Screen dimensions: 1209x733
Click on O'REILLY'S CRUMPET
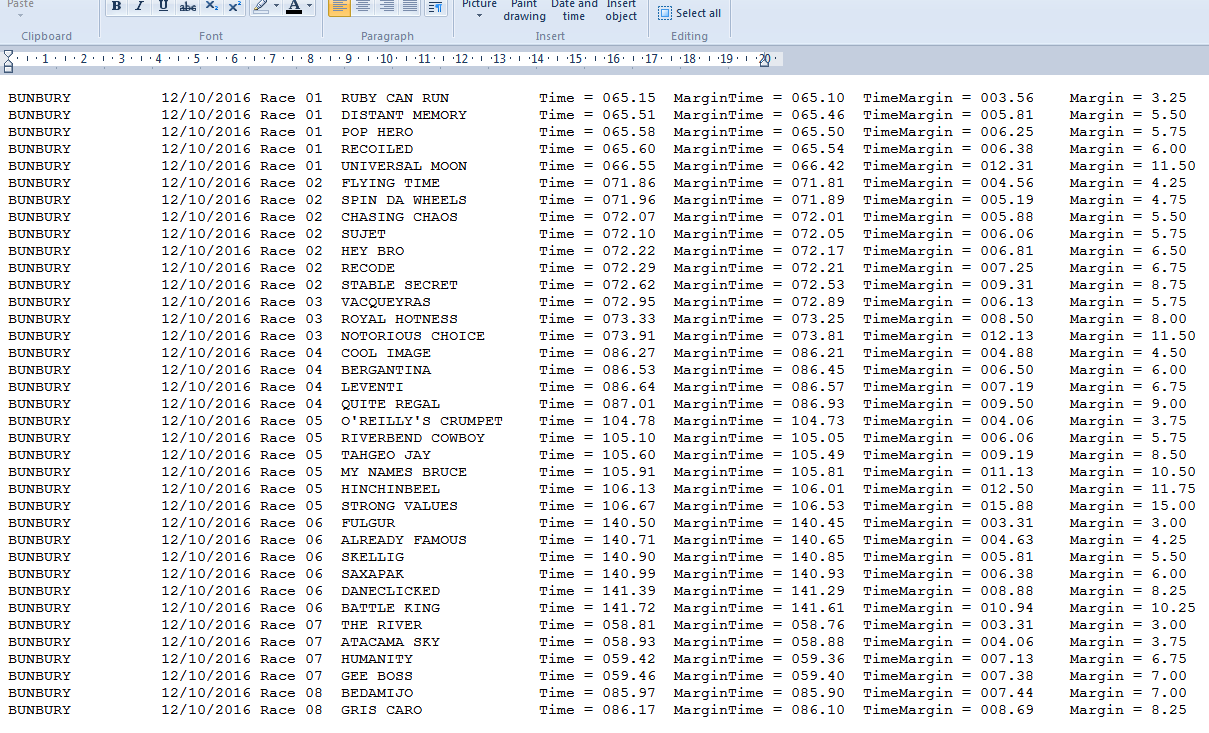tap(422, 421)
